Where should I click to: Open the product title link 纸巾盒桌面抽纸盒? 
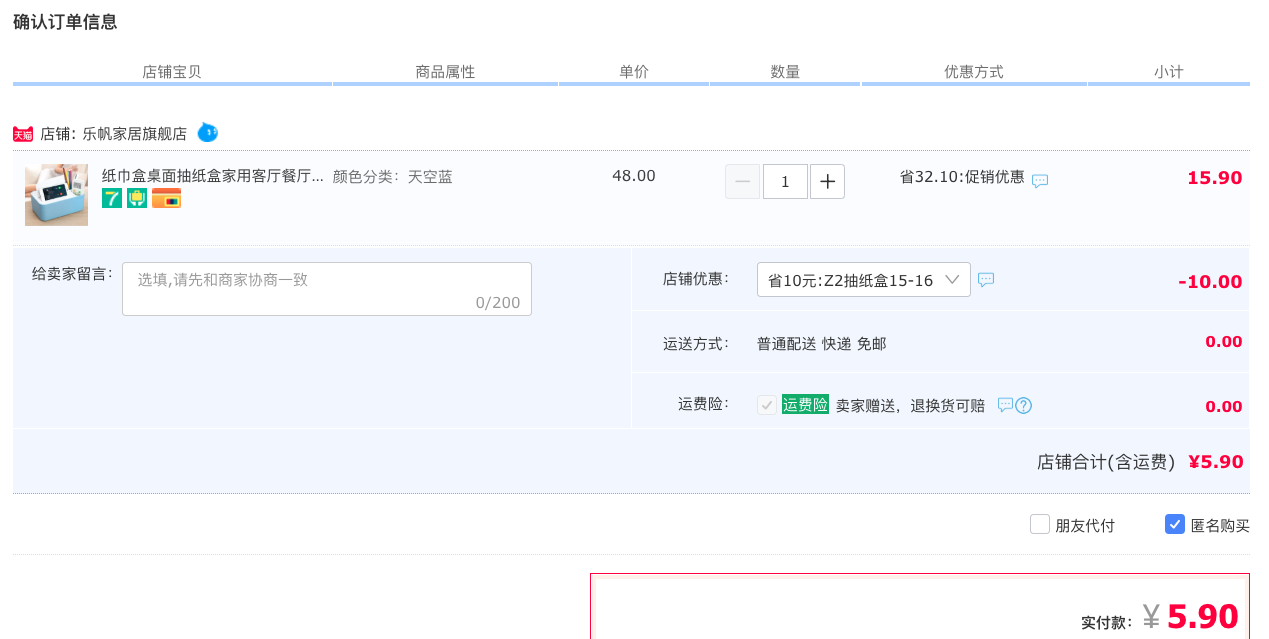click(x=212, y=176)
